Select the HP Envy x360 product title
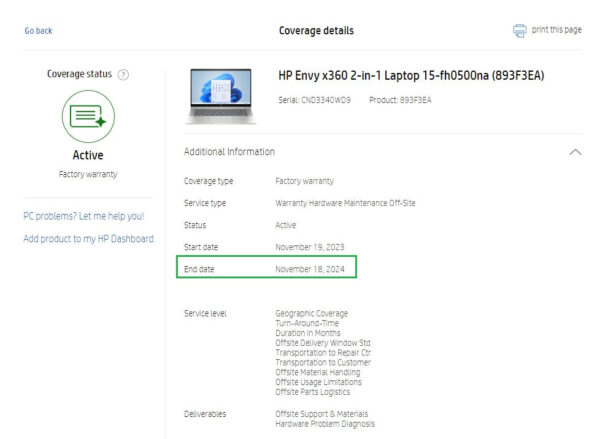 tap(411, 75)
